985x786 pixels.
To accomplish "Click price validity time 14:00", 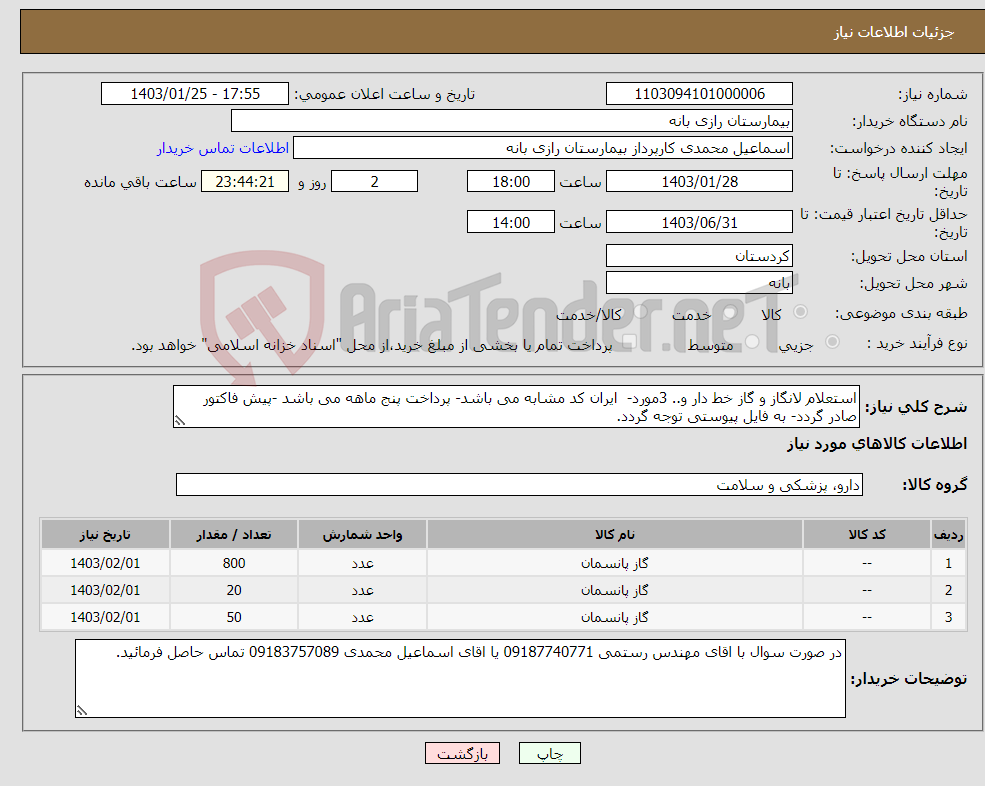I will pos(511,222).
